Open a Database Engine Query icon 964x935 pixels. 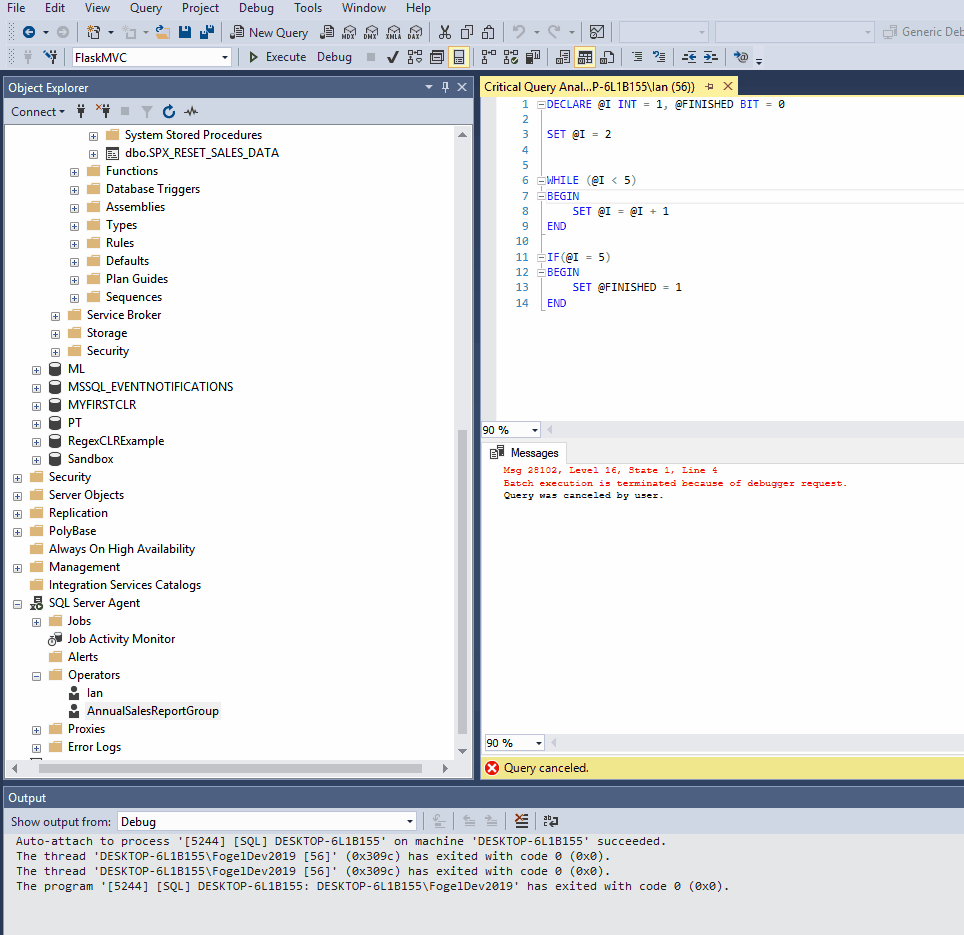point(328,32)
